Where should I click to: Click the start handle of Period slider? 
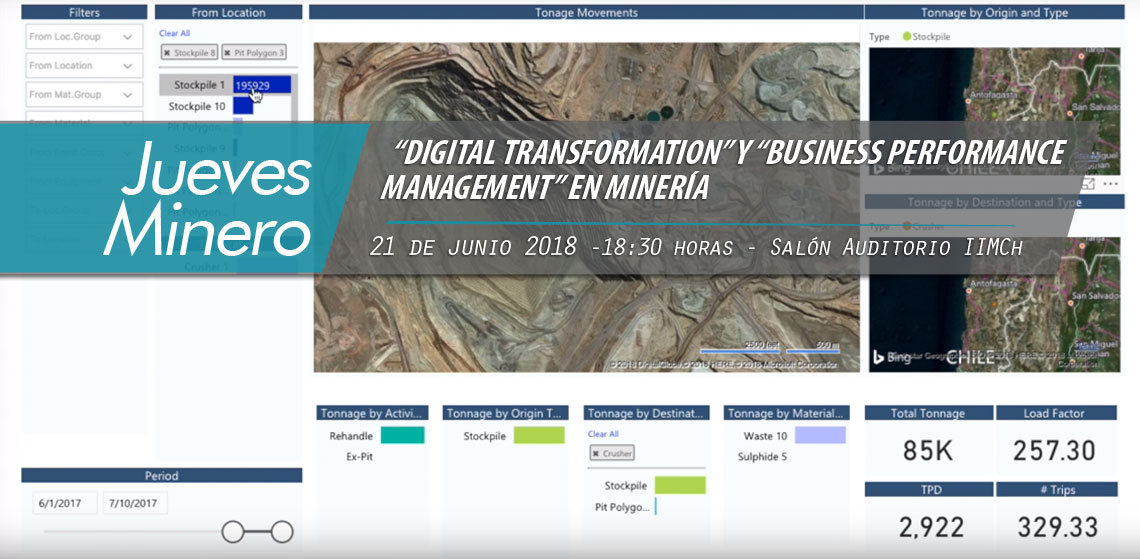233,532
